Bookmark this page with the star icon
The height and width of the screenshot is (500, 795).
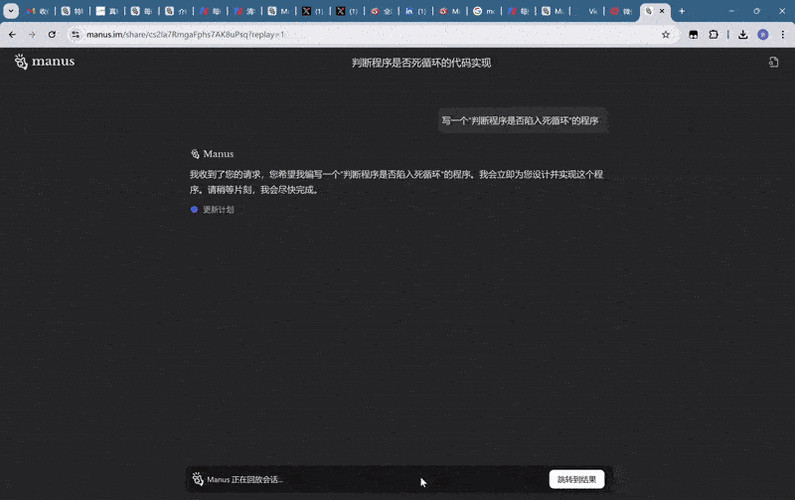pyautogui.click(x=666, y=34)
